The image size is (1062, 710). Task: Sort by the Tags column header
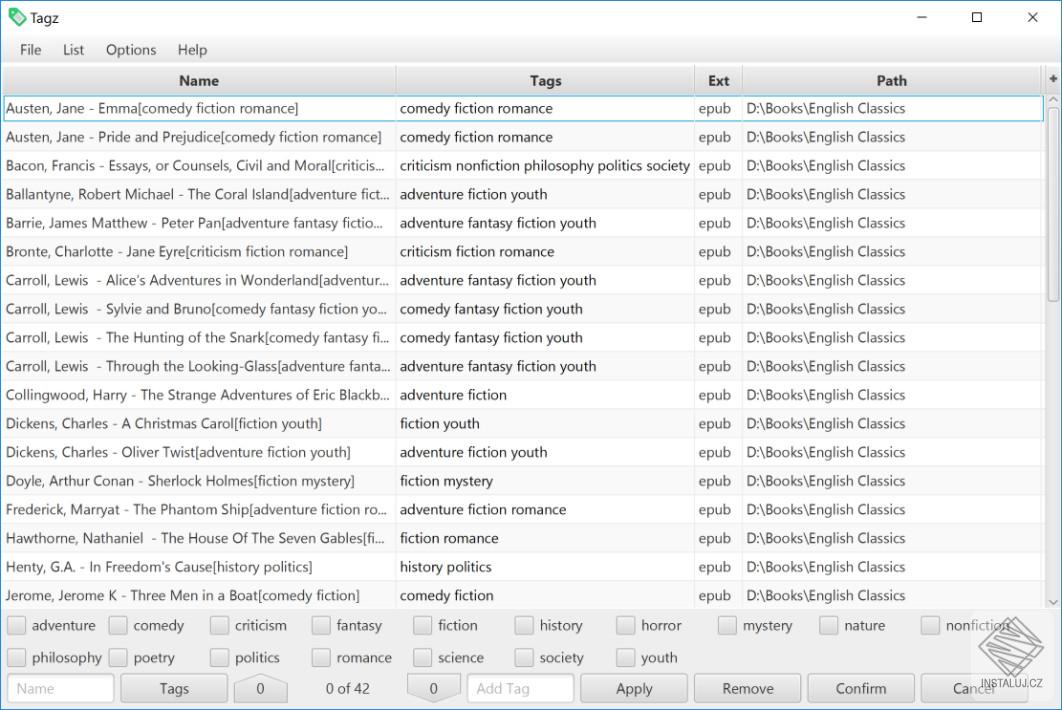[x=545, y=81]
